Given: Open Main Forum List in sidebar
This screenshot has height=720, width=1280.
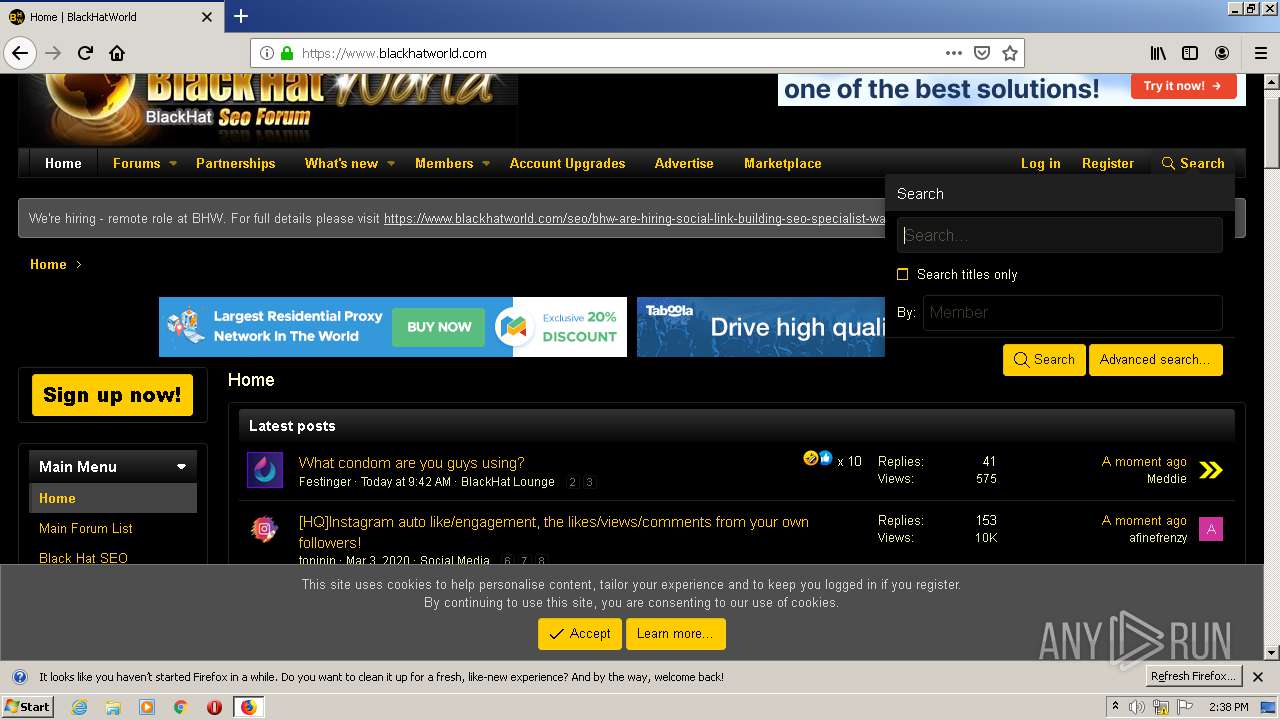Looking at the screenshot, I should [x=86, y=528].
